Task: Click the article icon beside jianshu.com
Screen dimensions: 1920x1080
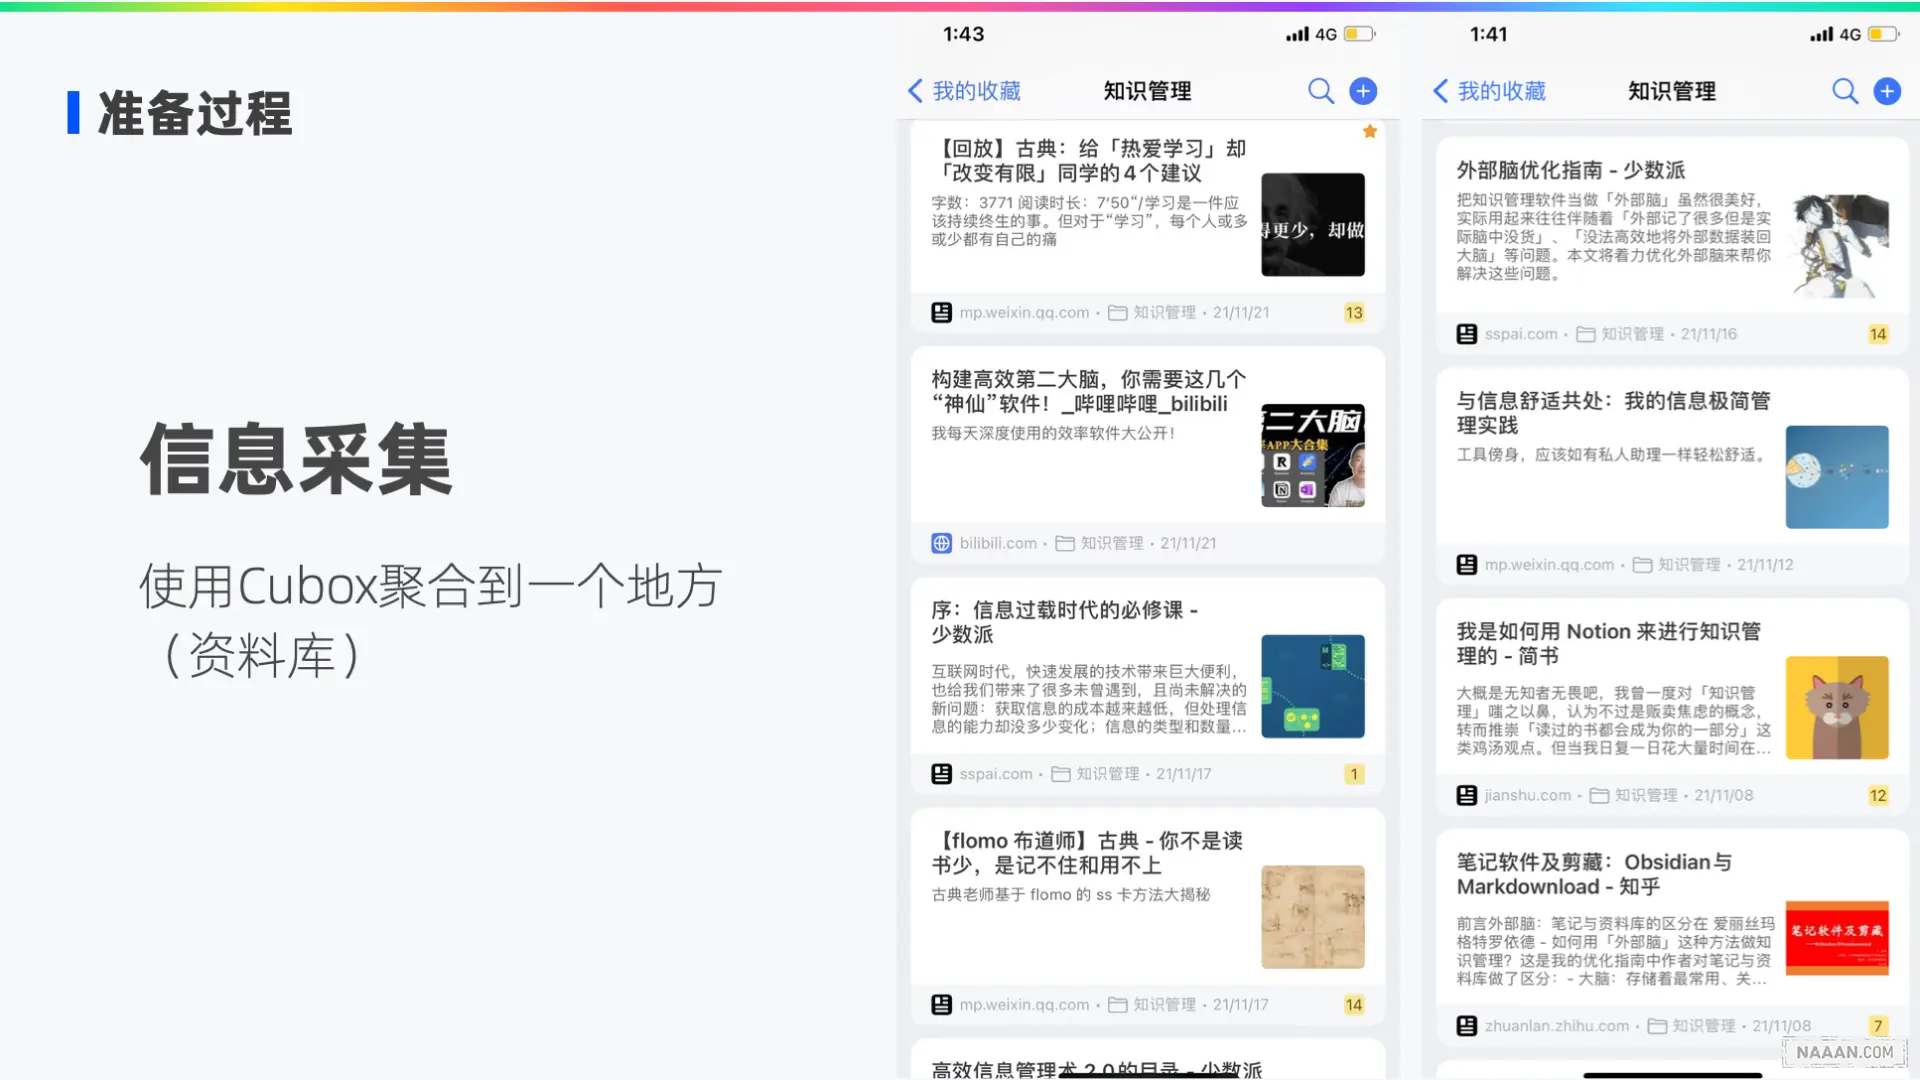Action: point(1466,796)
